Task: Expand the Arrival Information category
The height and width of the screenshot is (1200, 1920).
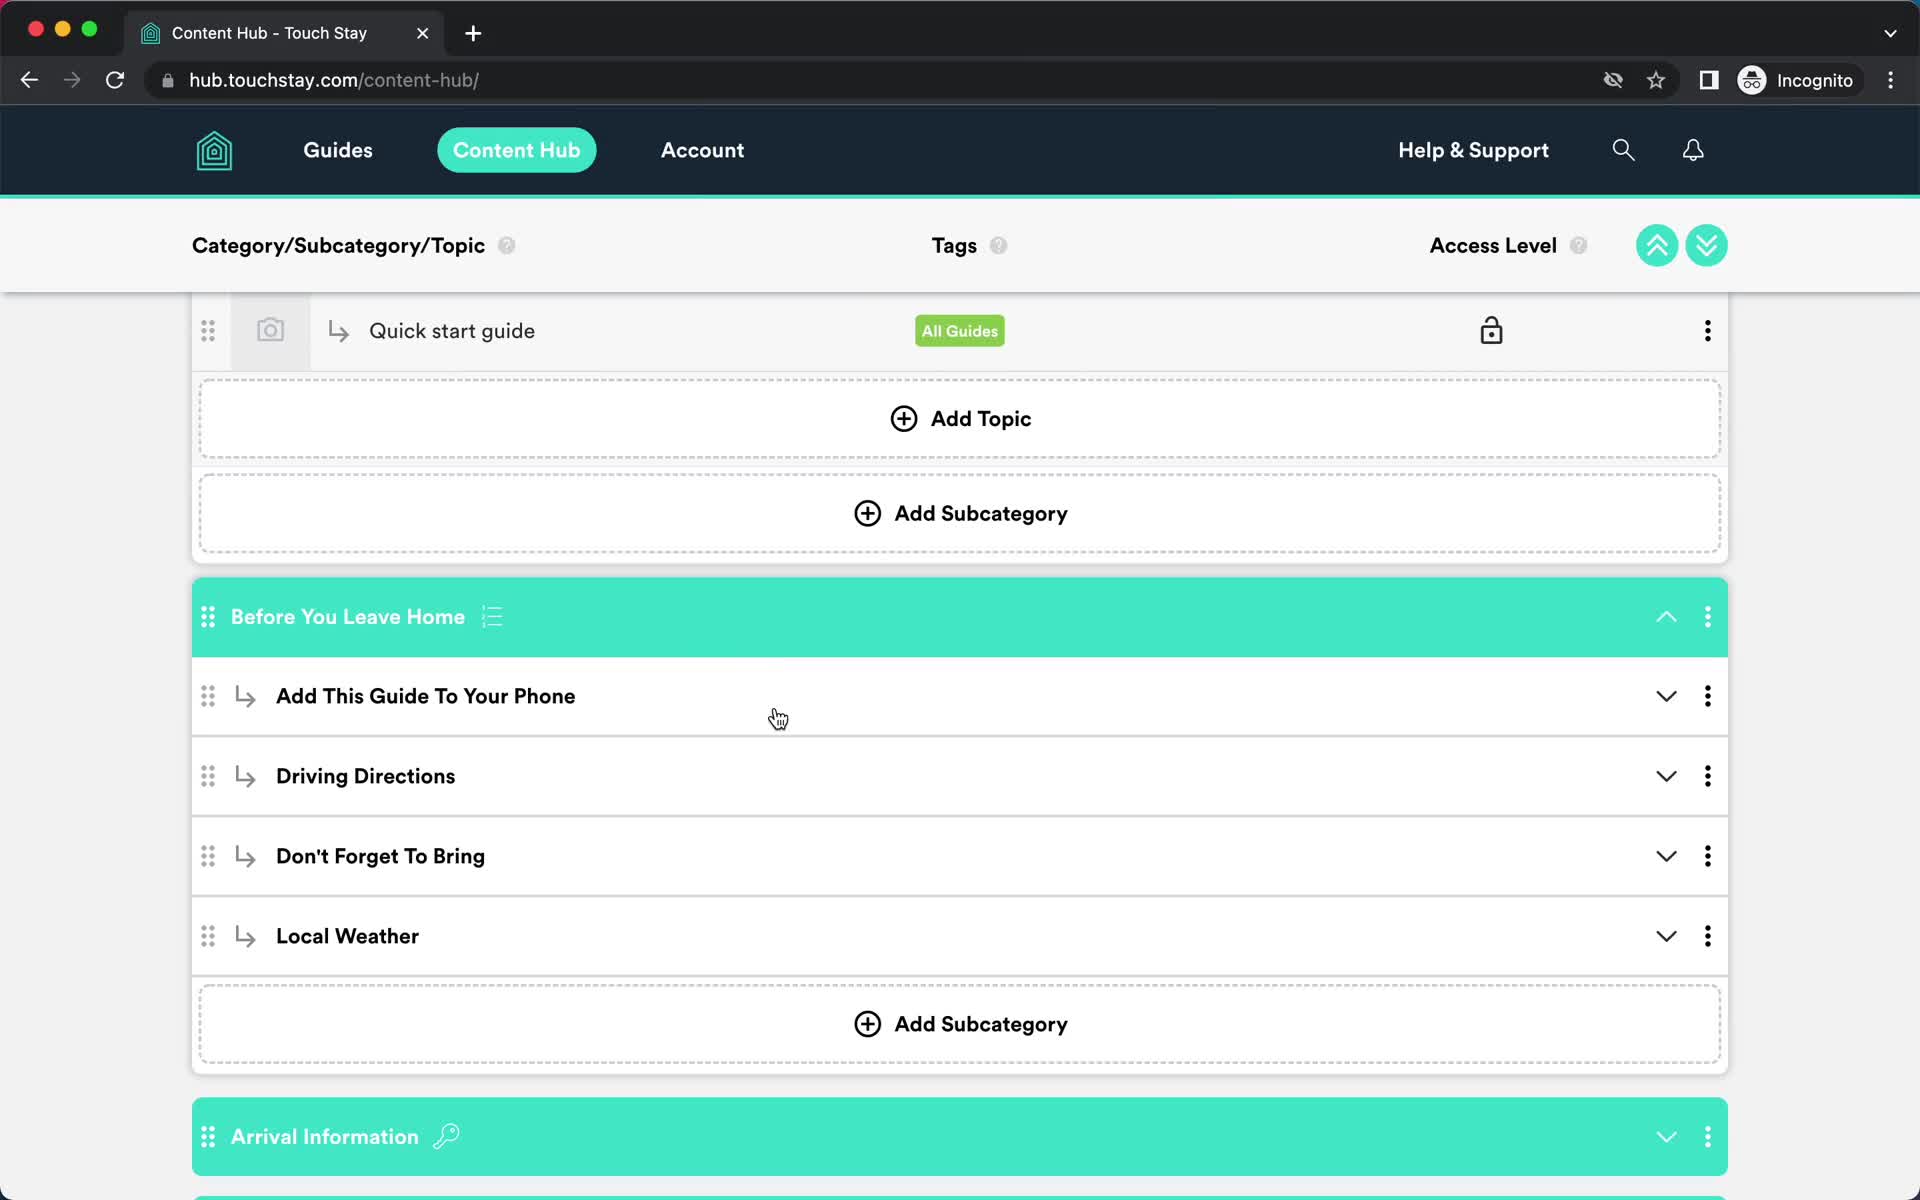Action: click(x=1666, y=1137)
